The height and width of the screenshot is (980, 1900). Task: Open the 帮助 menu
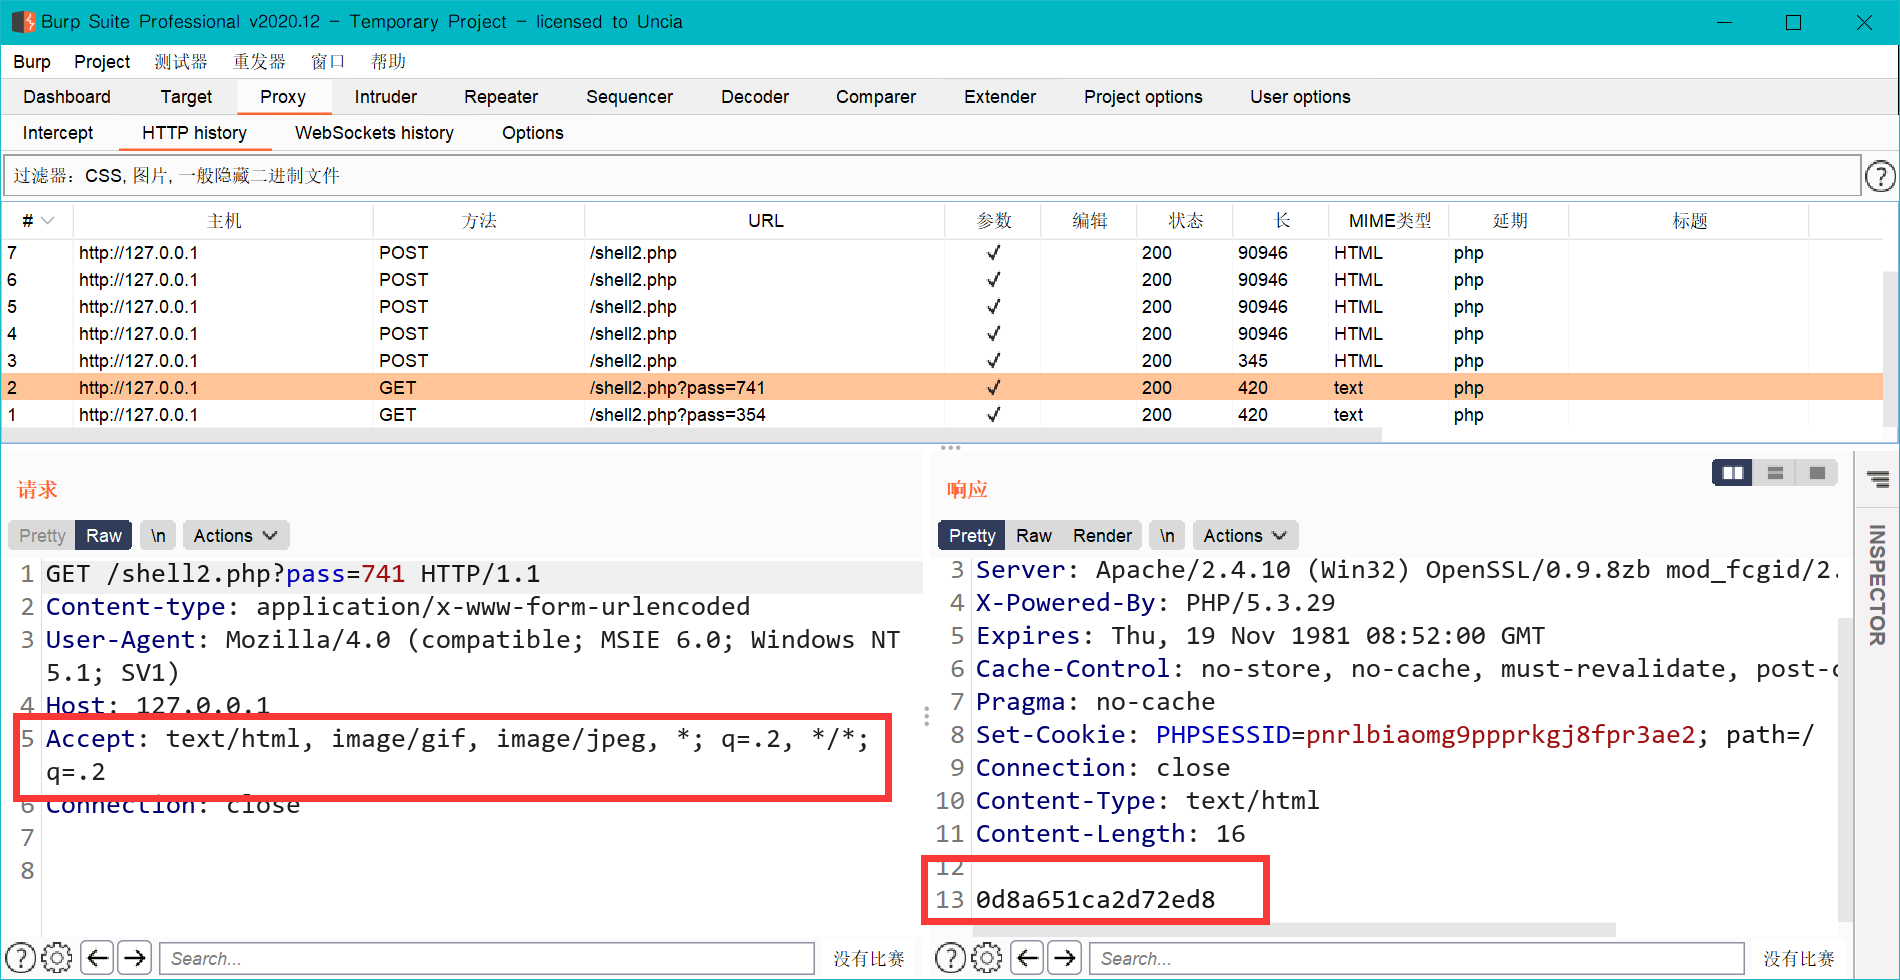pyautogui.click(x=388, y=62)
